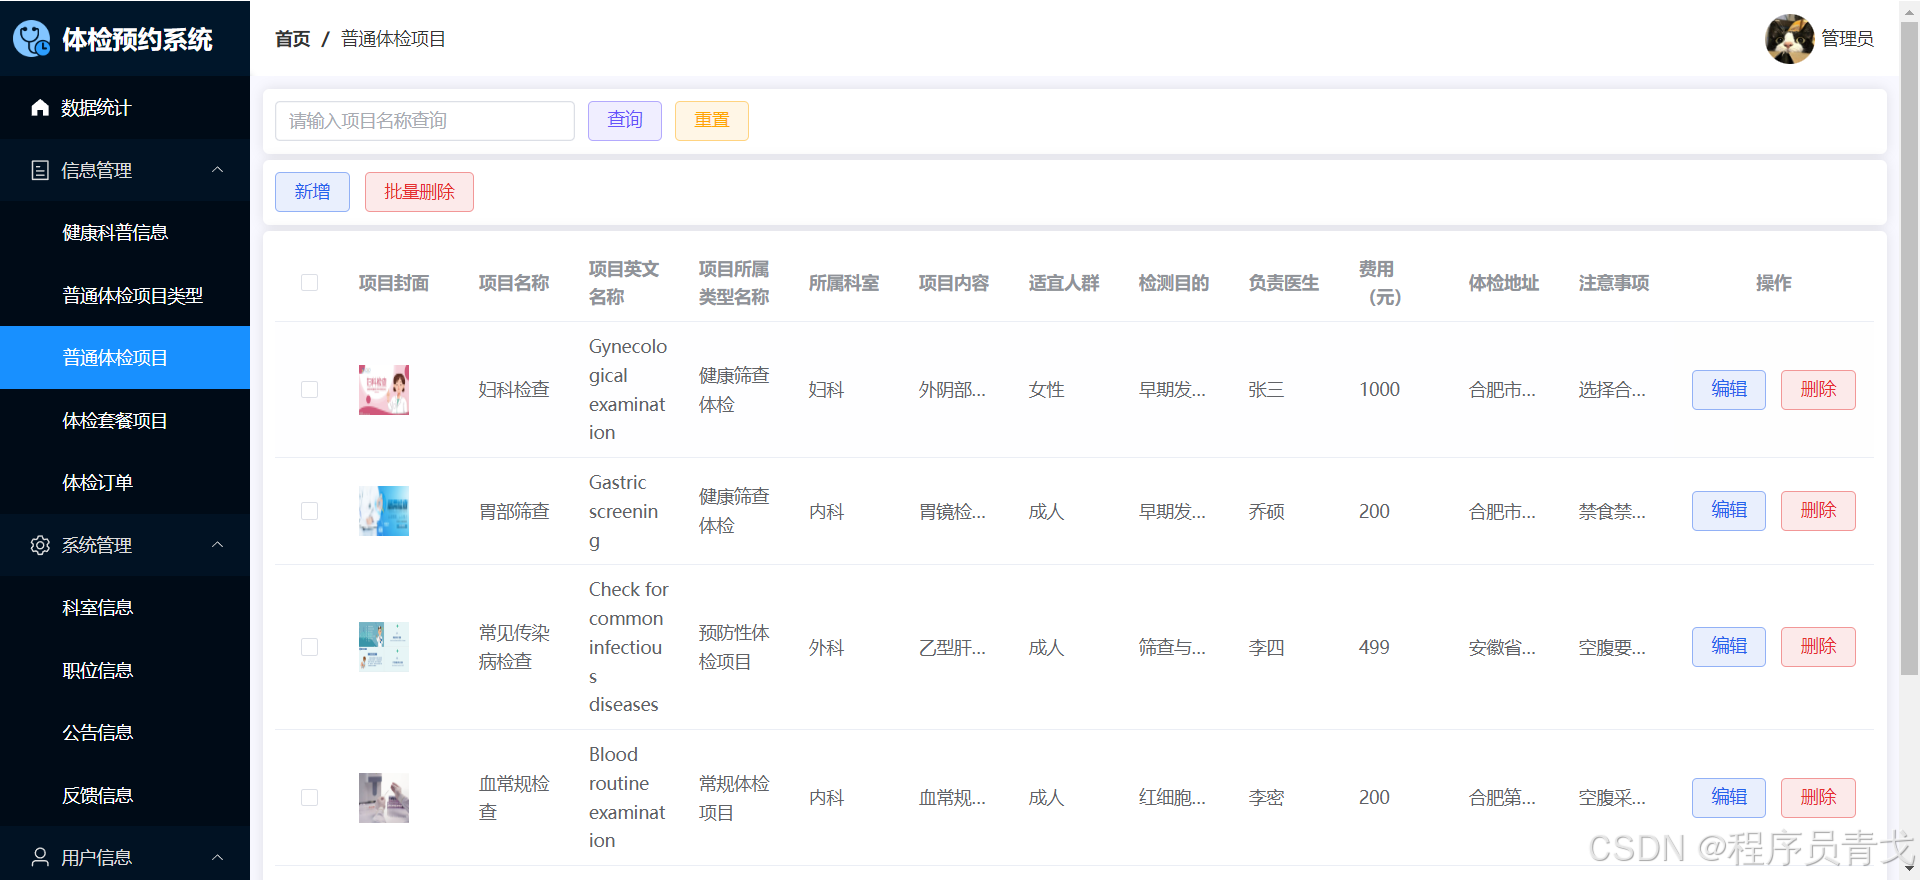
Task: Click the 重置 reset button
Action: click(712, 121)
